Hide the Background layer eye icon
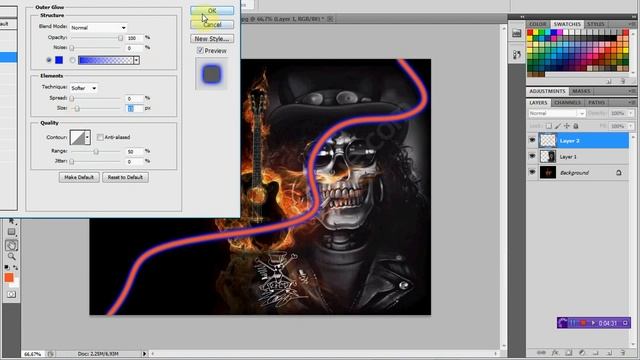The image size is (640, 360). tap(532, 172)
